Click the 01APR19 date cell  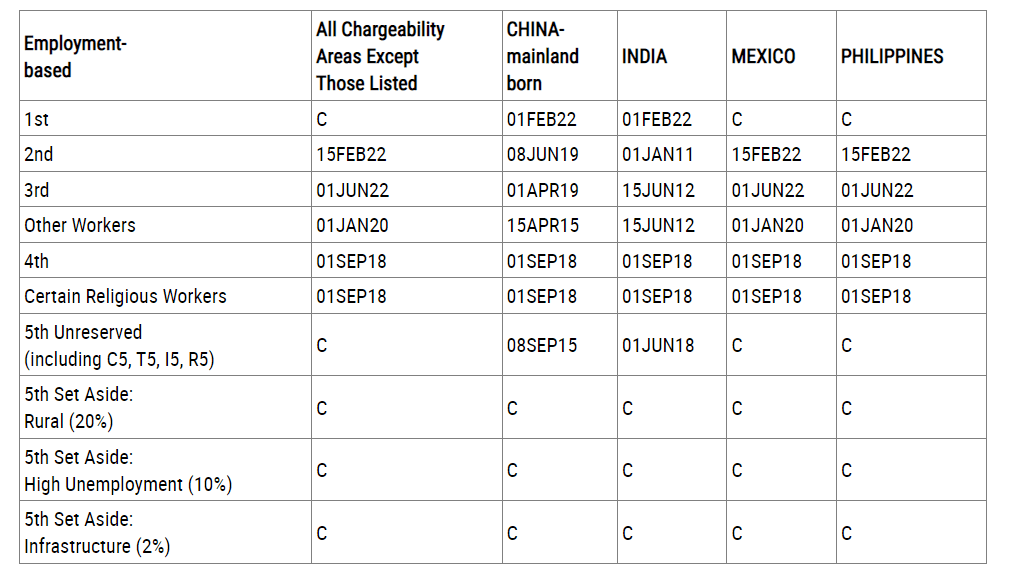click(x=542, y=190)
